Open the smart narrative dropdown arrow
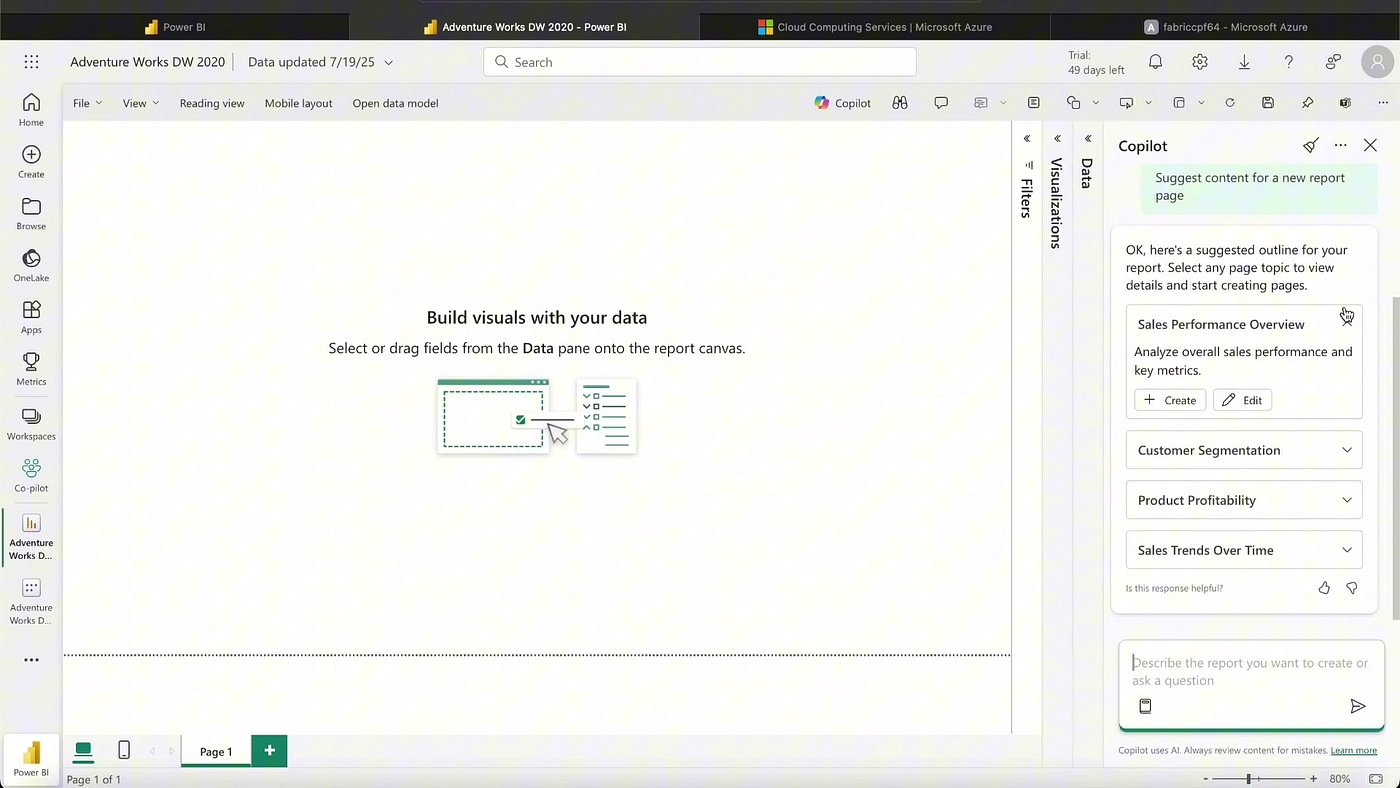 coord(1003,103)
